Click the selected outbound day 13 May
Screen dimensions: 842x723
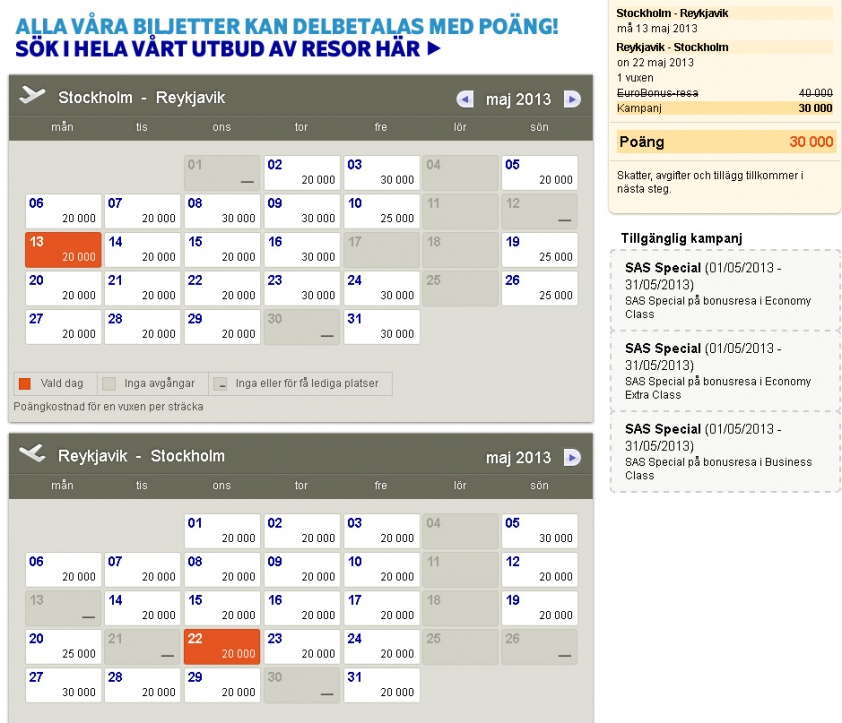(63, 250)
